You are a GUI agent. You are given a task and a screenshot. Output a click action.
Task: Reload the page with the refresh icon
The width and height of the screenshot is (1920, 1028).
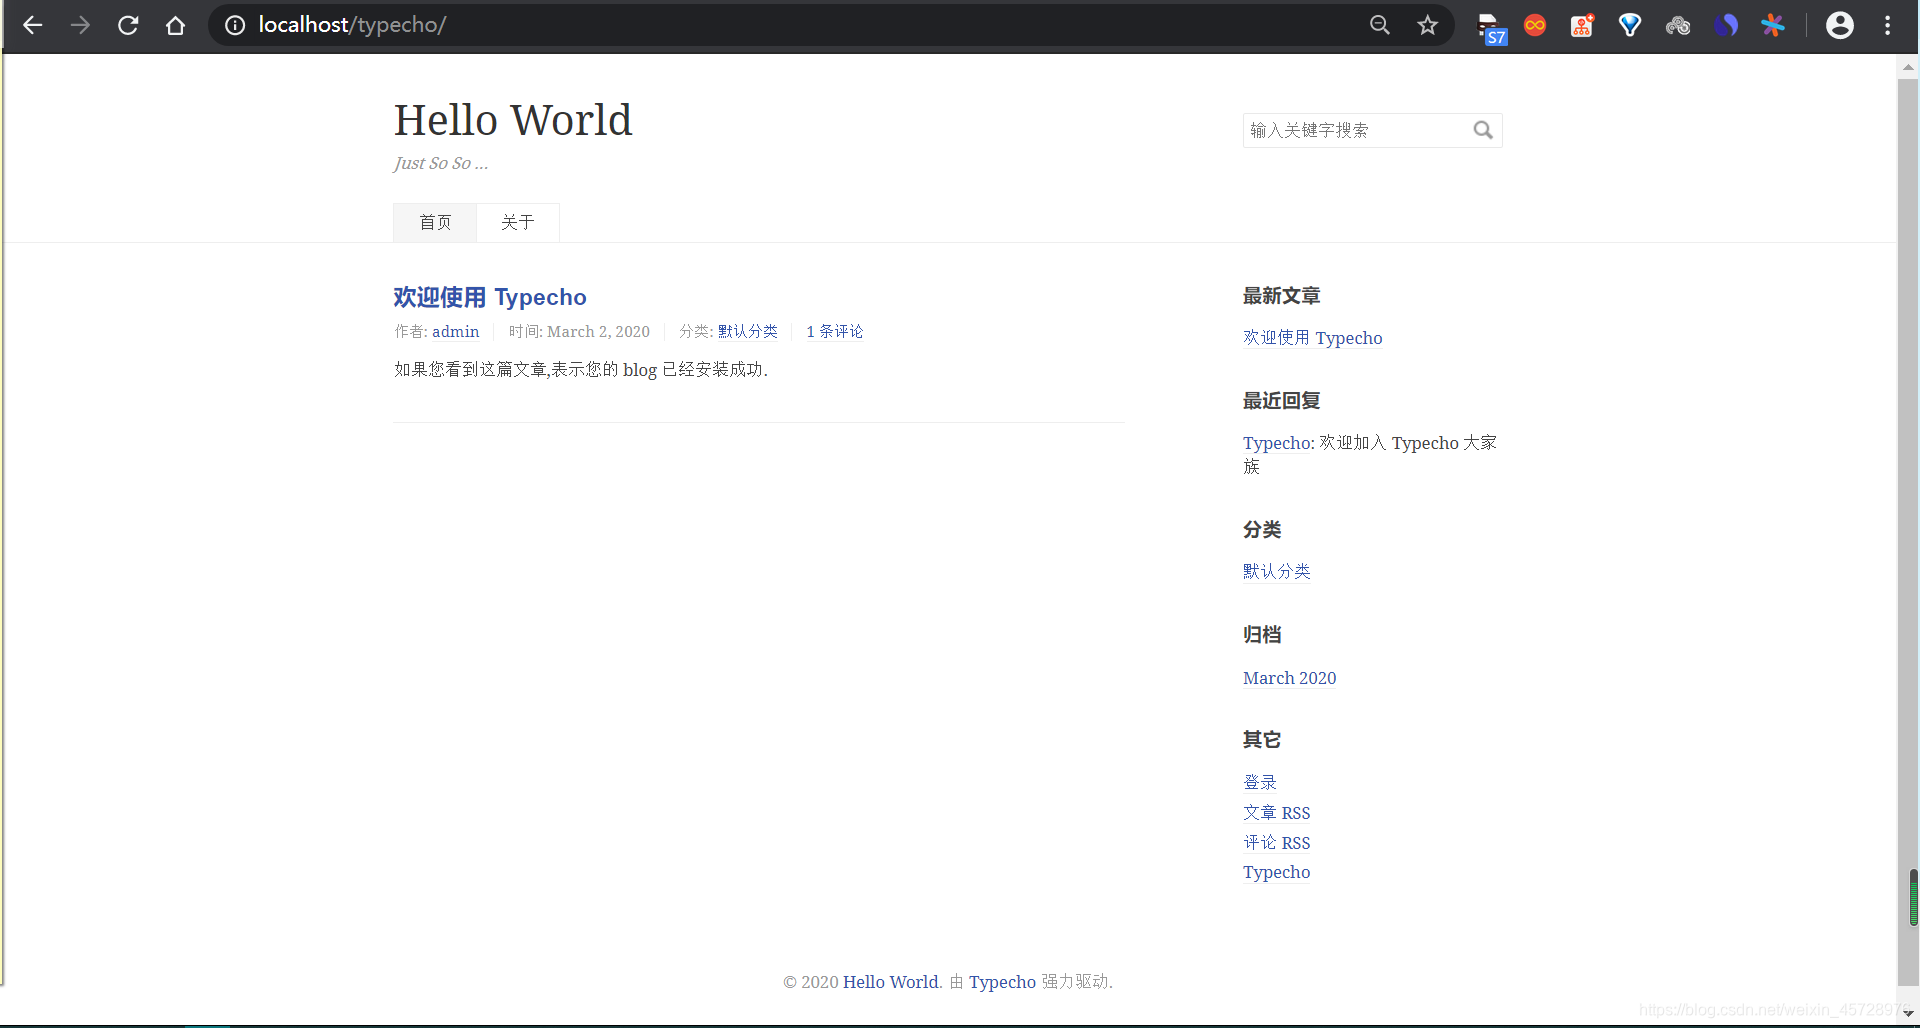point(128,25)
